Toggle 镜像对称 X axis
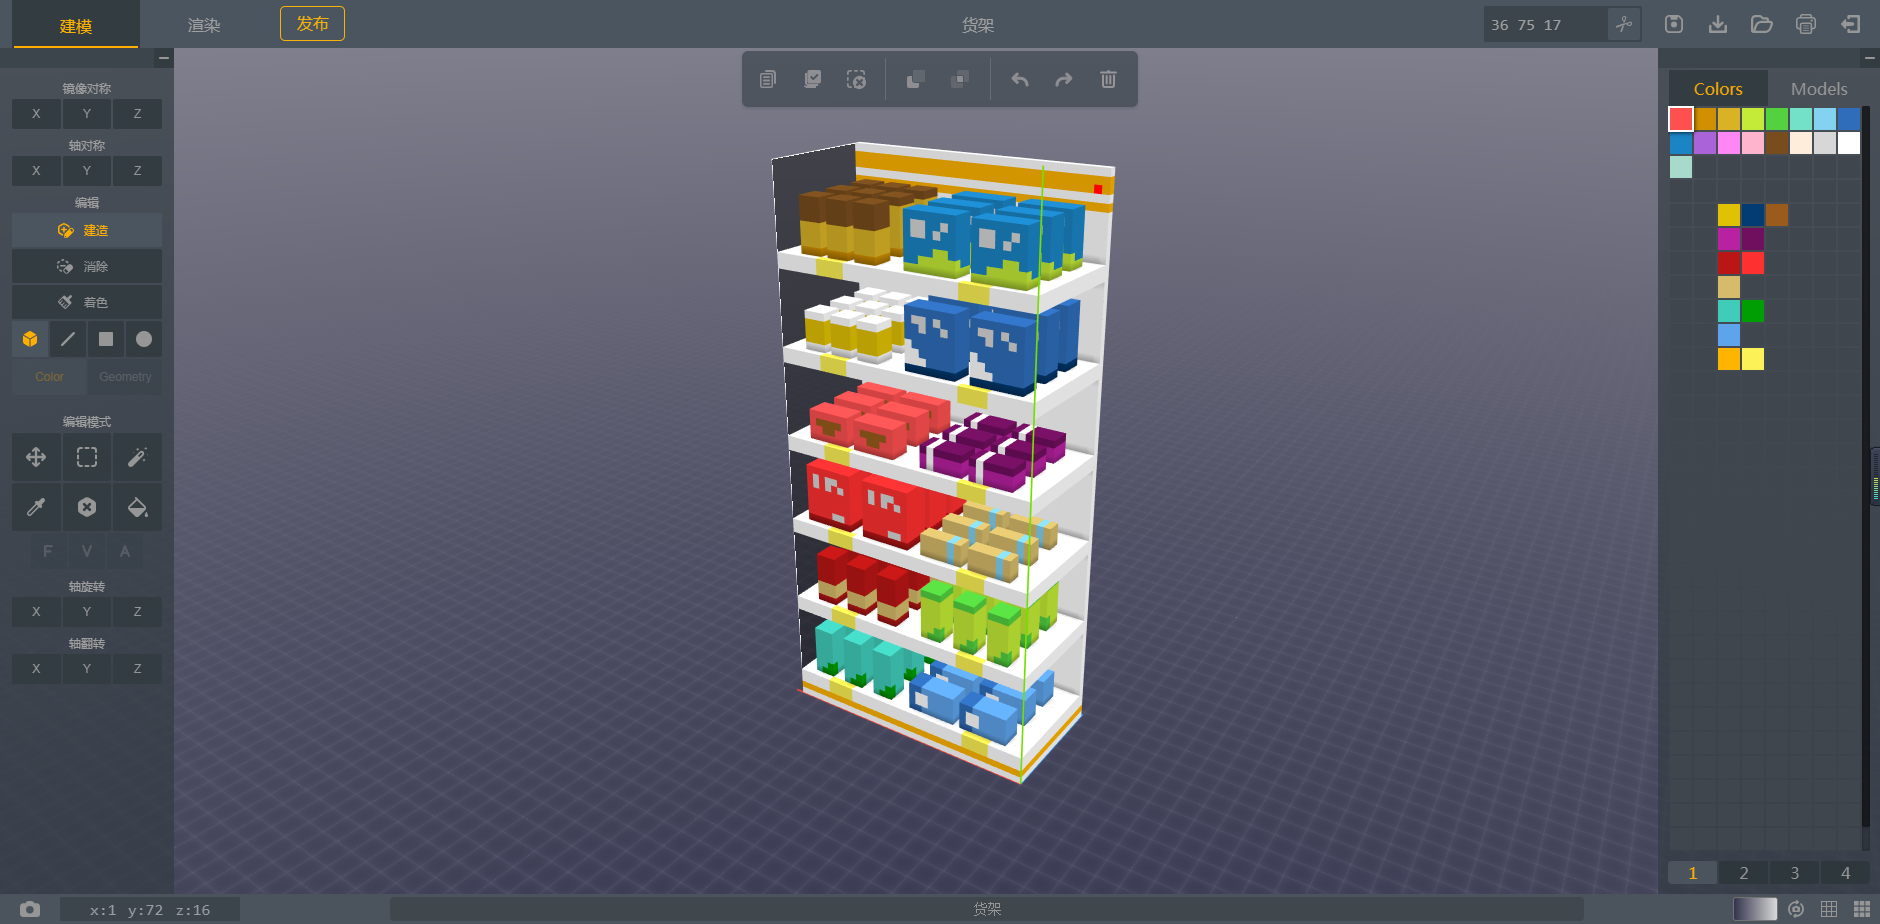This screenshot has height=924, width=1880. 36,114
